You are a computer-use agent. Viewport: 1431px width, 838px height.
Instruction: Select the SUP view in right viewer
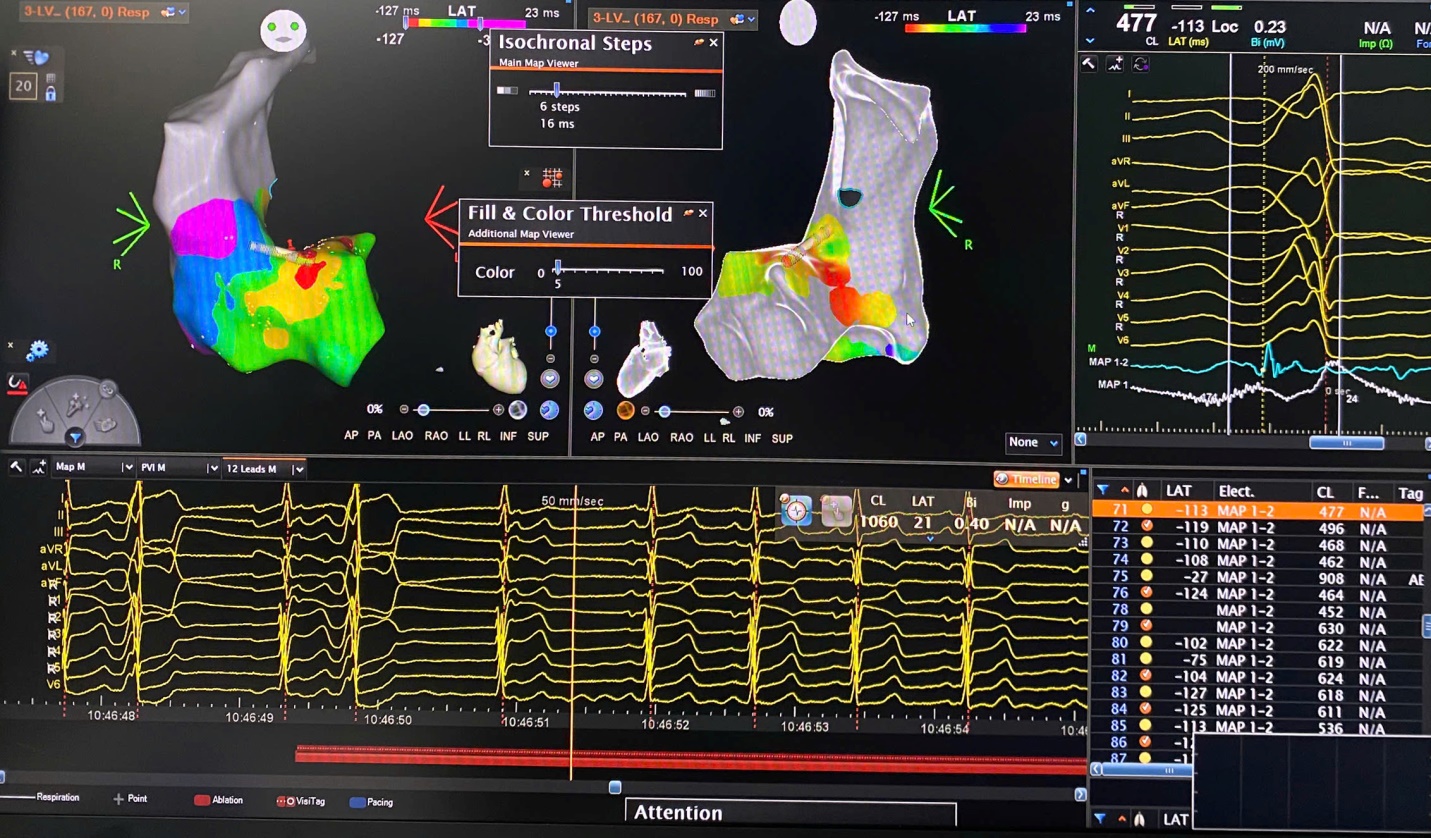coord(782,438)
